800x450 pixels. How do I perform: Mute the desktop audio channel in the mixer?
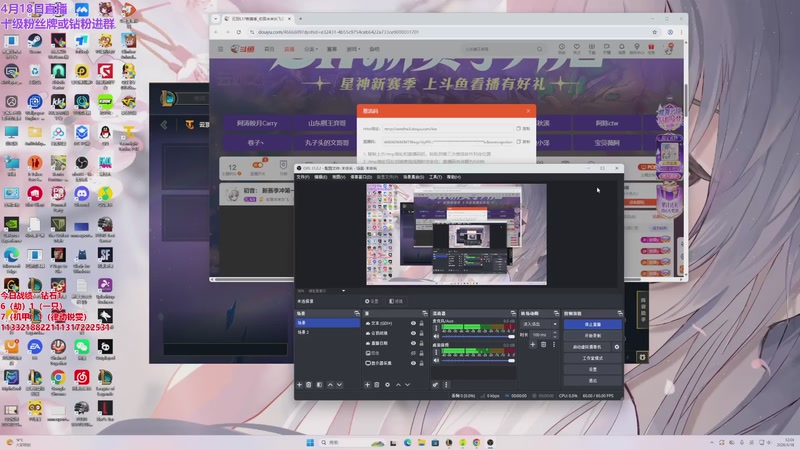coord(436,360)
